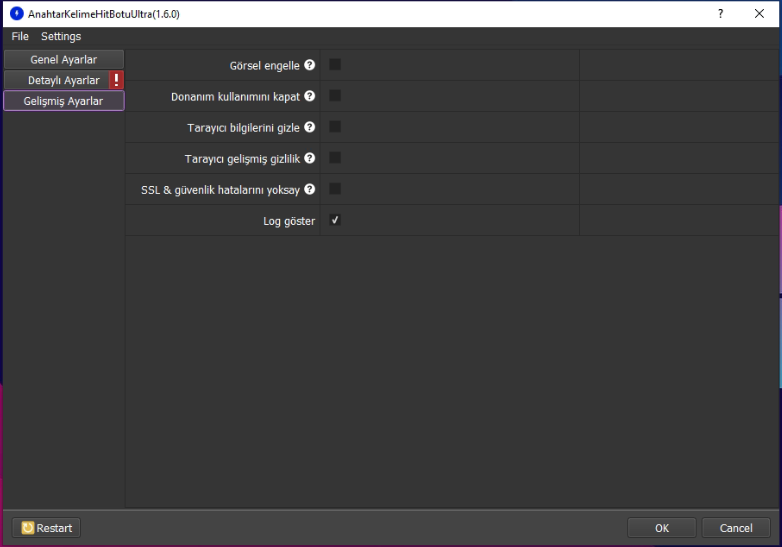Click help icon beside Donanım kullanımını kapat
Image resolution: width=782 pixels, height=547 pixels.
(x=310, y=97)
